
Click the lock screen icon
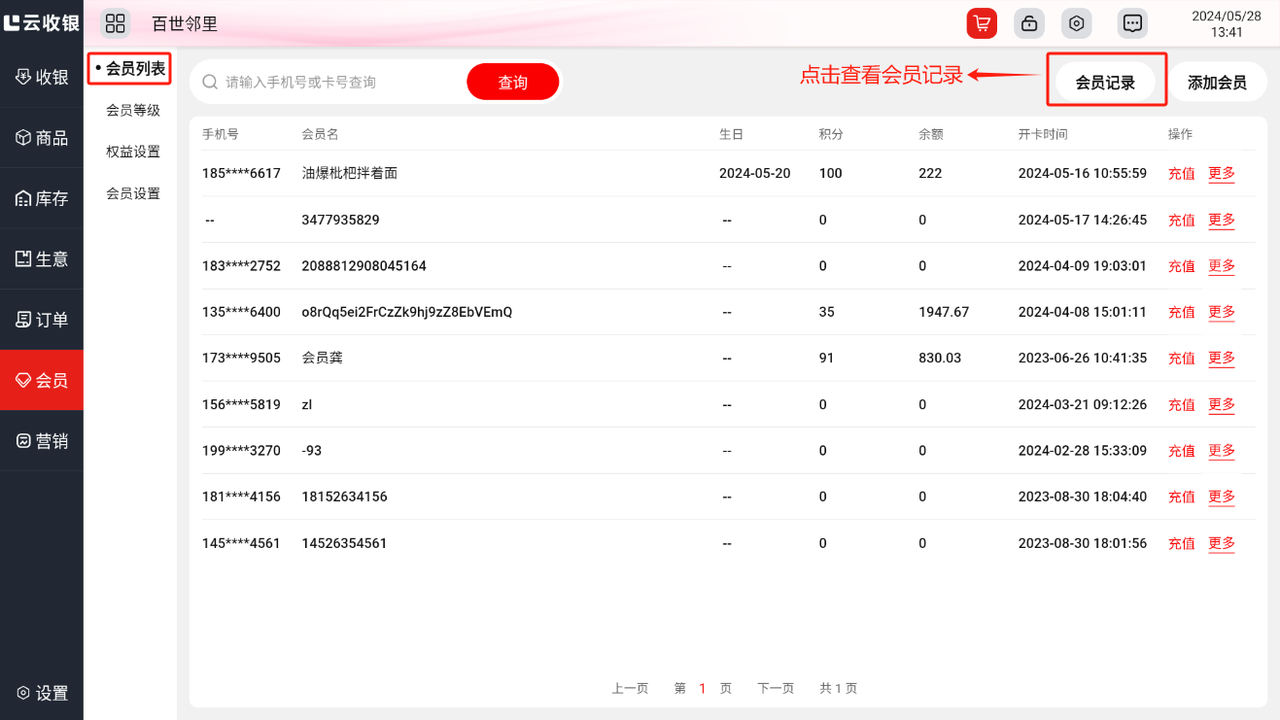pos(1029,23)
